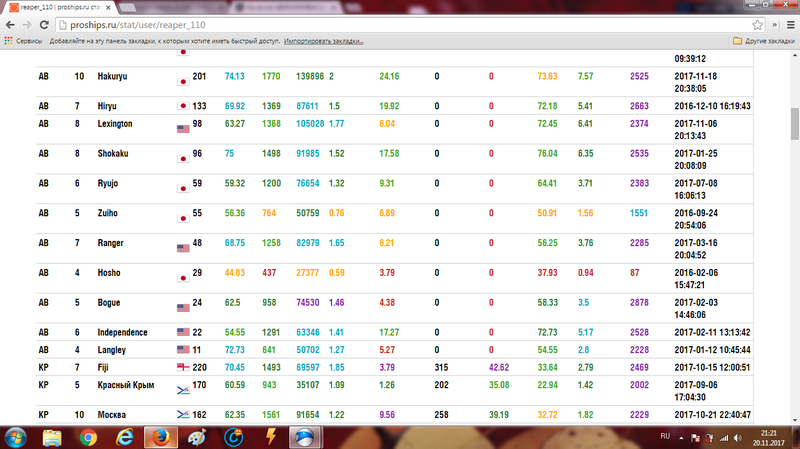Click the Chrome icon in taskbar
Viewport: 800px width, 449px height.
point(88,436)
